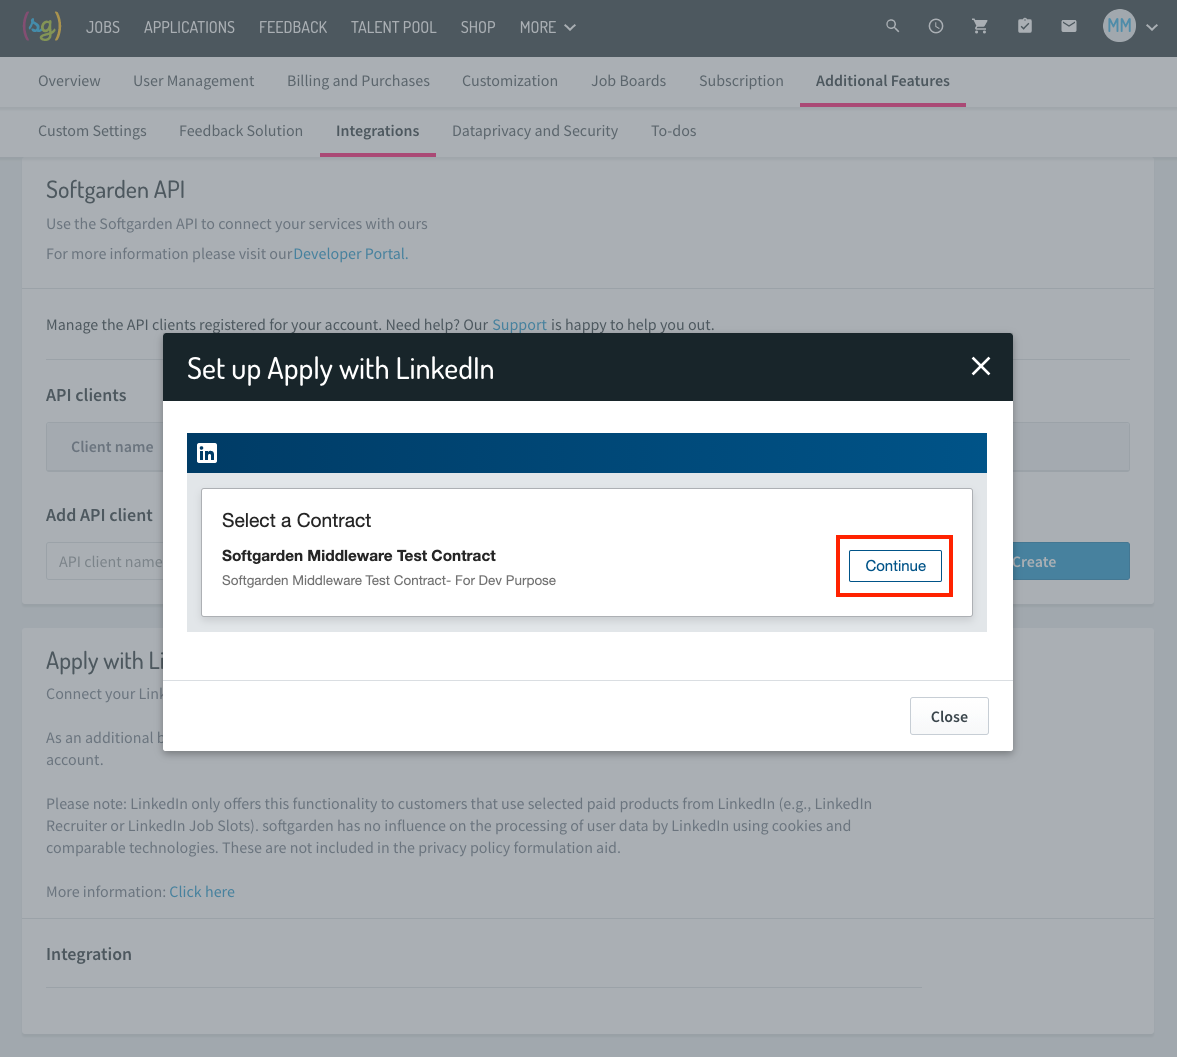Viewport: 1177px width, 1057px height.
Task: Click the Create API client button
Action: [1070, 562]
